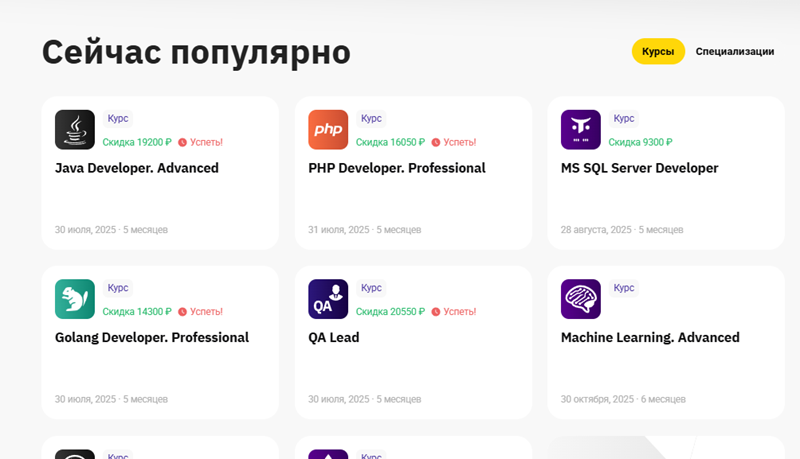Click clock icon next to Golang discount
This screenshot has width=800, height=459.
coord(182,312)
